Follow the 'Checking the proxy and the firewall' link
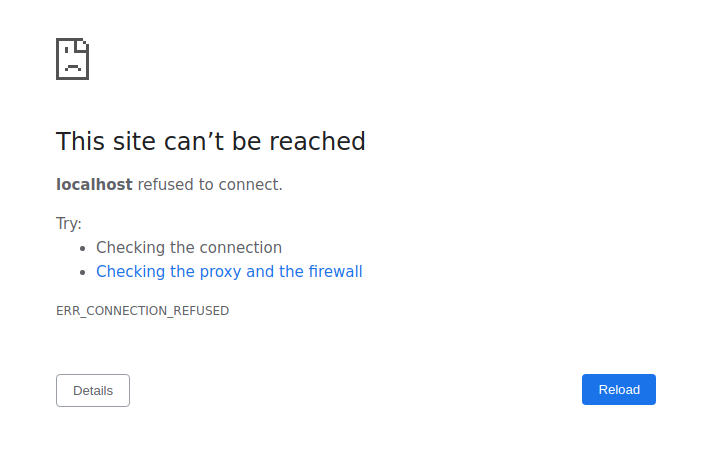711x458 pixels. click(x=229, y=271)
